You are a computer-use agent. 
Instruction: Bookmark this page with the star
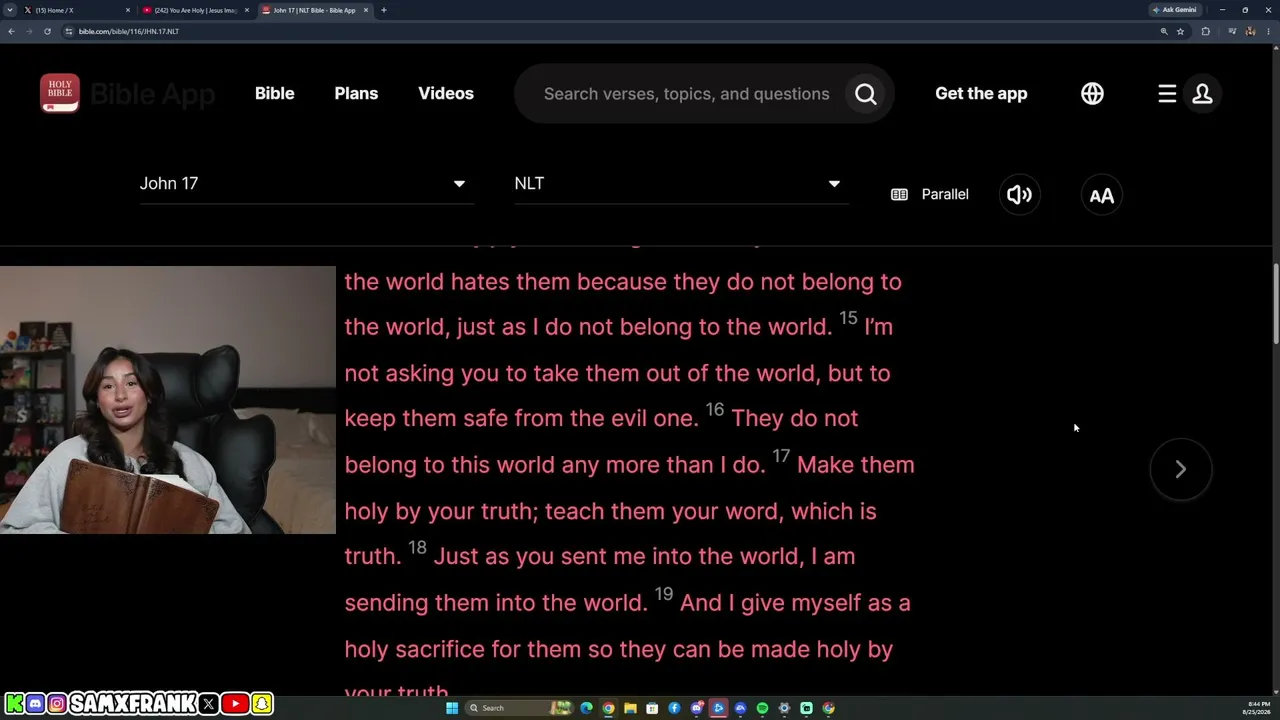click(1180, 31)
